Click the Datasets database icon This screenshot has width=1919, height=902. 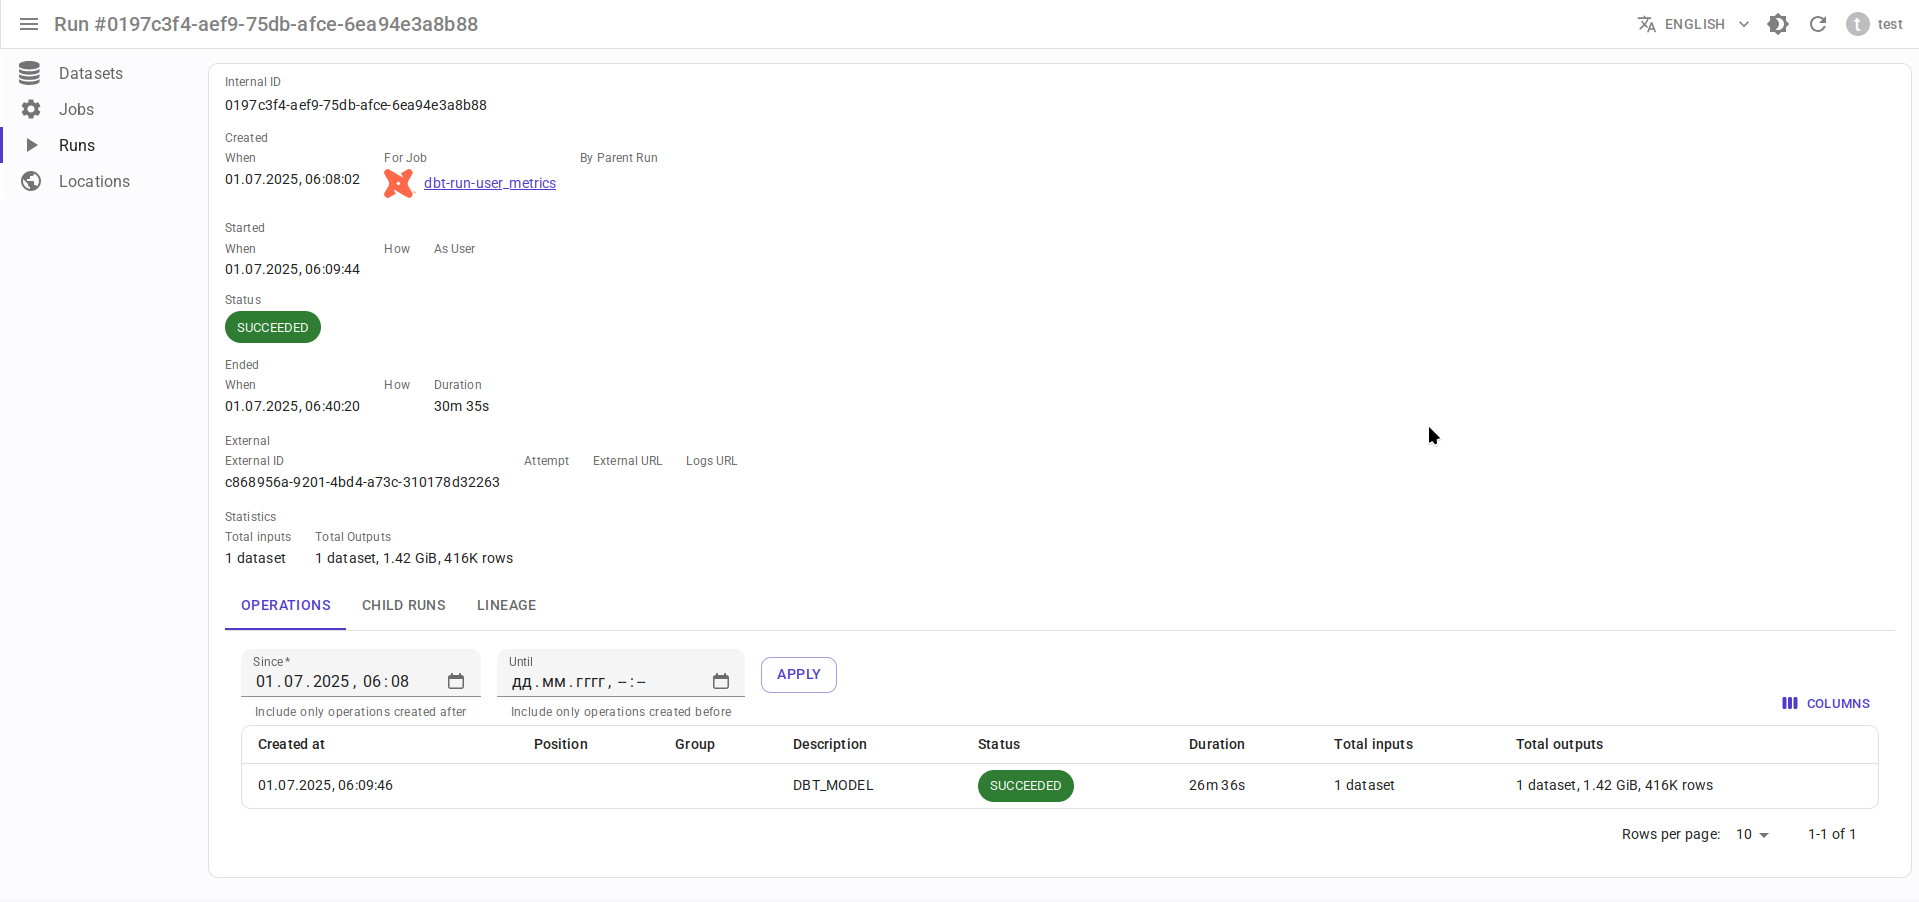point(30,73)
